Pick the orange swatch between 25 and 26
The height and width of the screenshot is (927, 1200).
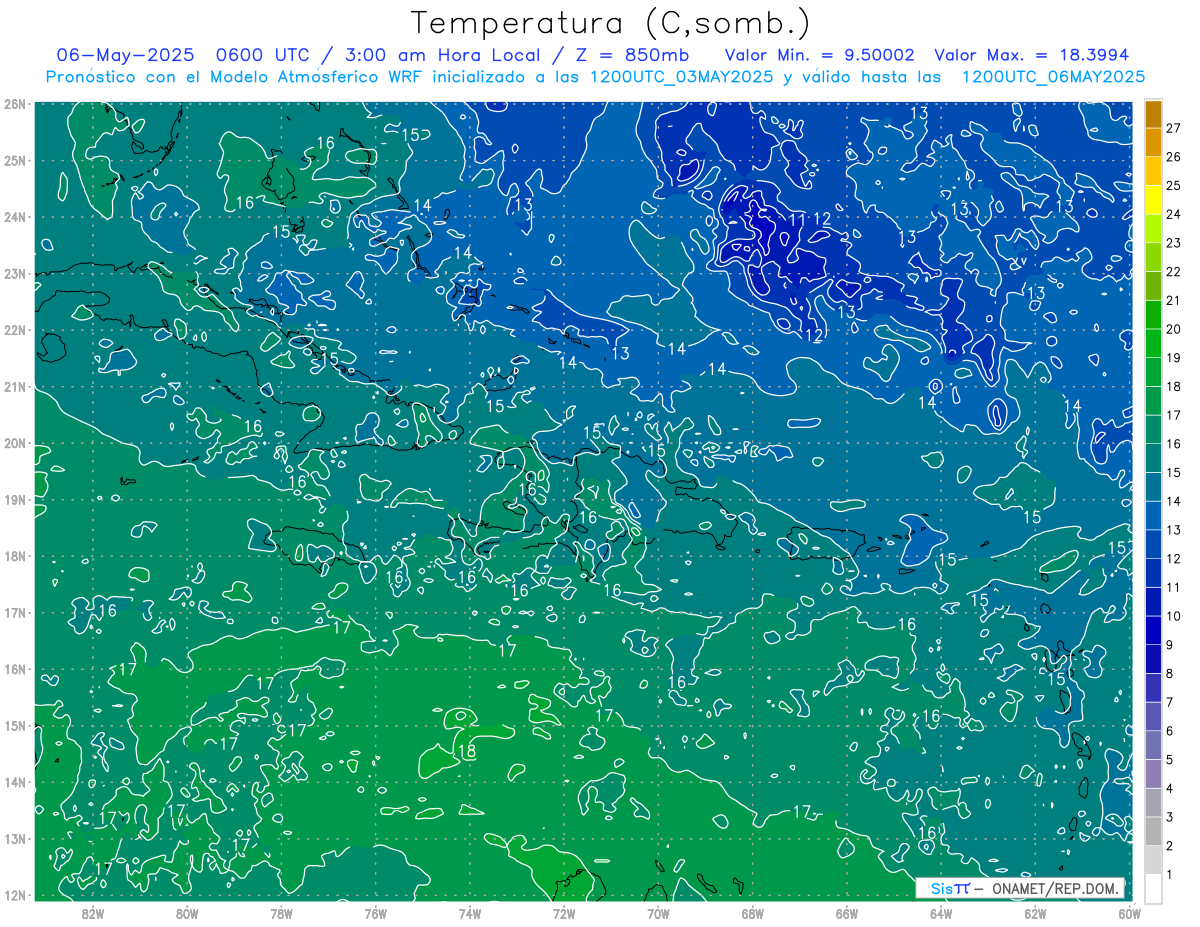(1153, 171)
